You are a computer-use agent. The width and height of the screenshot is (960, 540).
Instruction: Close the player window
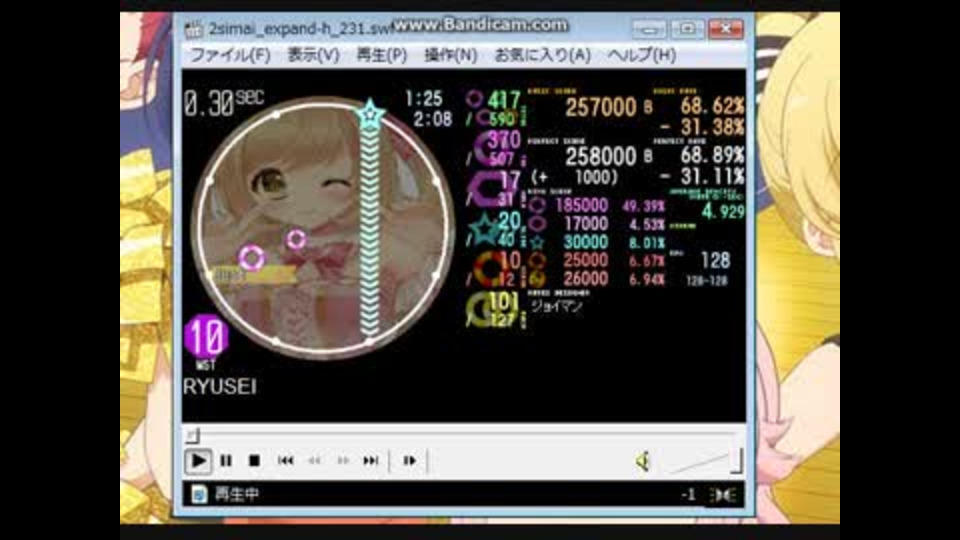(x=726, y=29)
